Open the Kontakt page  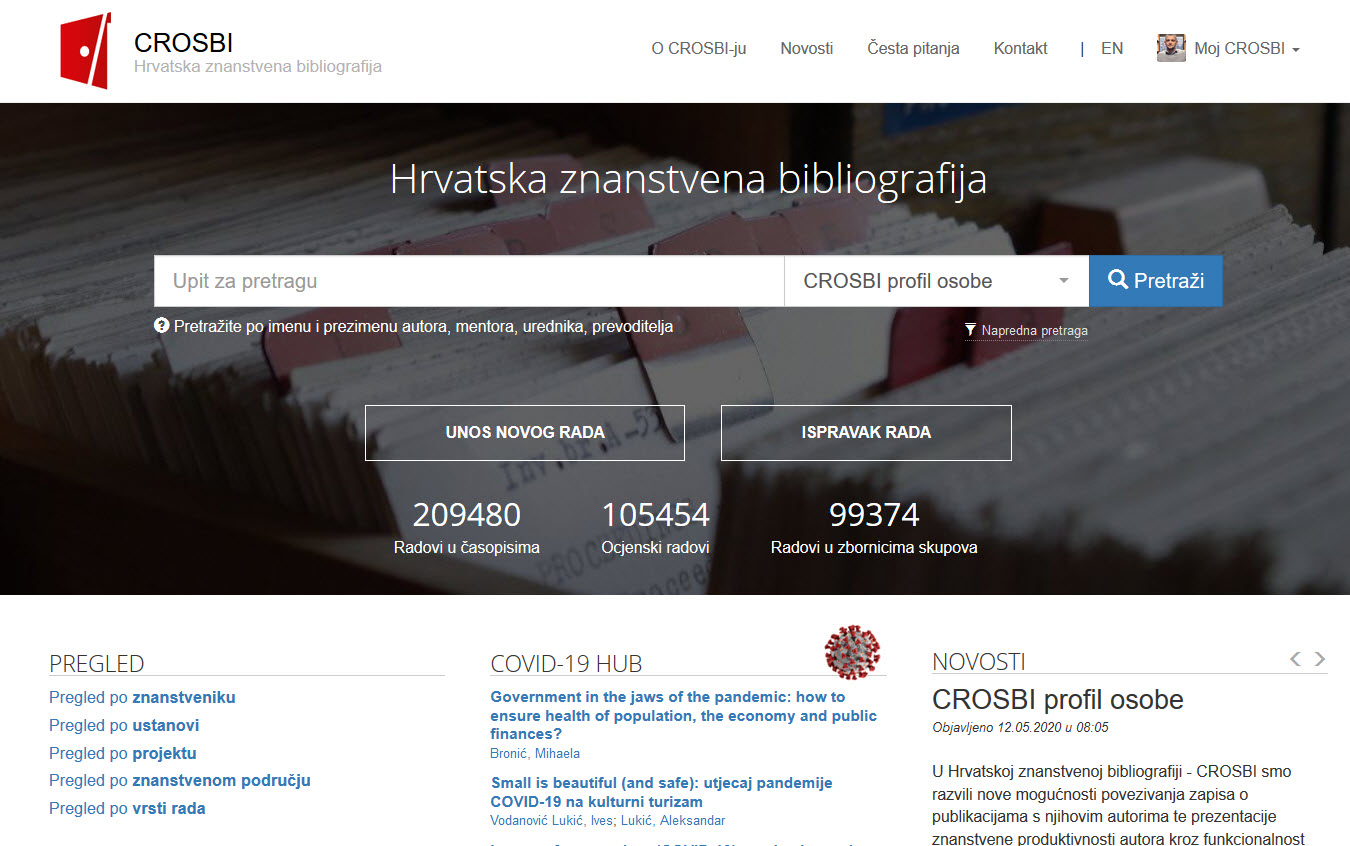(x=1020, y=48)
